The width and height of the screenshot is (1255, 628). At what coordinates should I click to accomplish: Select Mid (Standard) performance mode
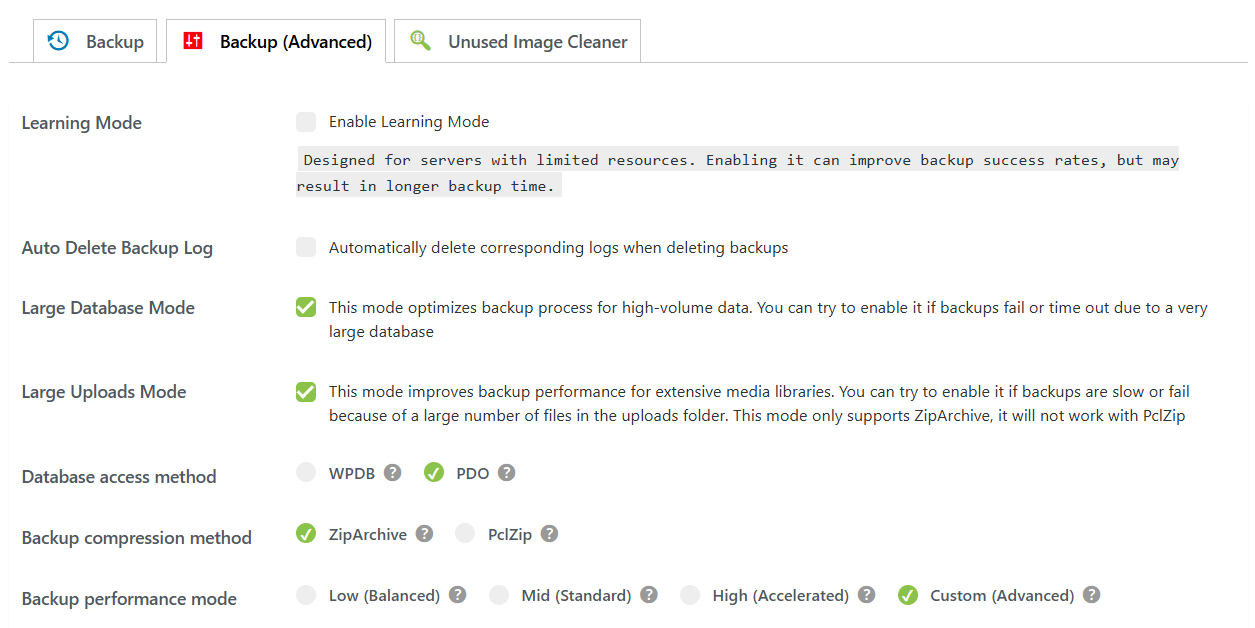pyautogui.click(x=499, y=595)
